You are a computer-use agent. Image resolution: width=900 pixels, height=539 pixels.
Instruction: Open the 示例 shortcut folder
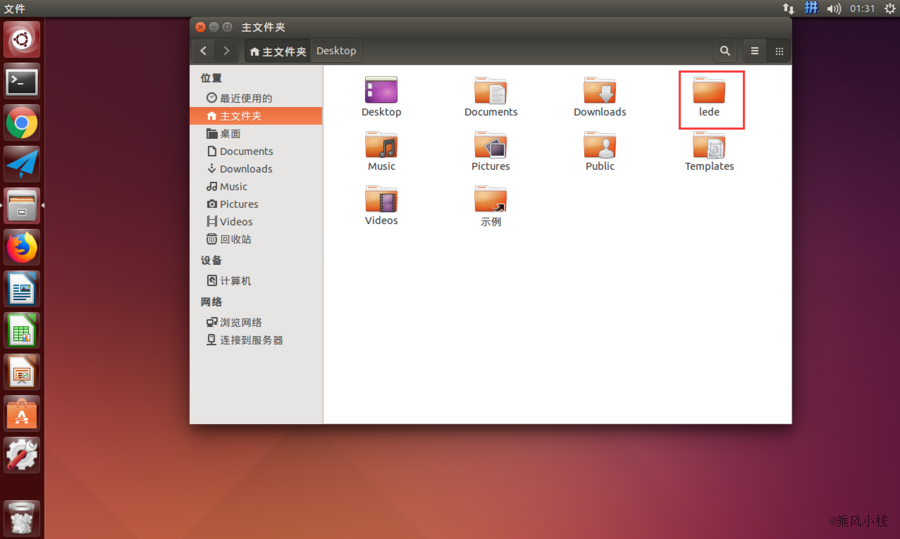[490, 199]
